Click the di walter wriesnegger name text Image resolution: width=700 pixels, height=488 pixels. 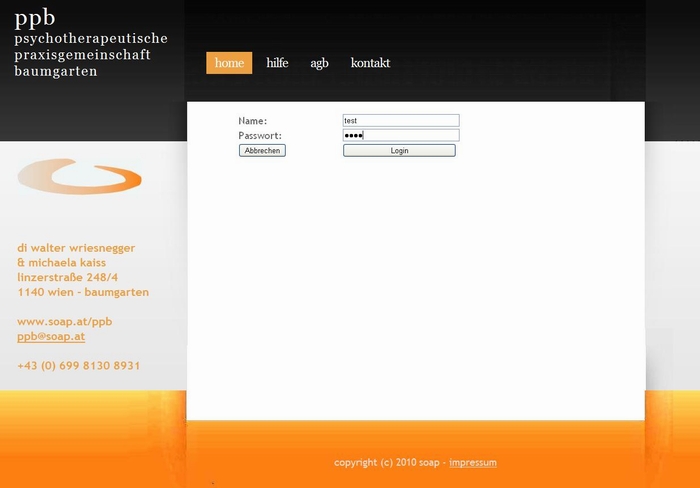pyautogui.click(x=76, y=248)
